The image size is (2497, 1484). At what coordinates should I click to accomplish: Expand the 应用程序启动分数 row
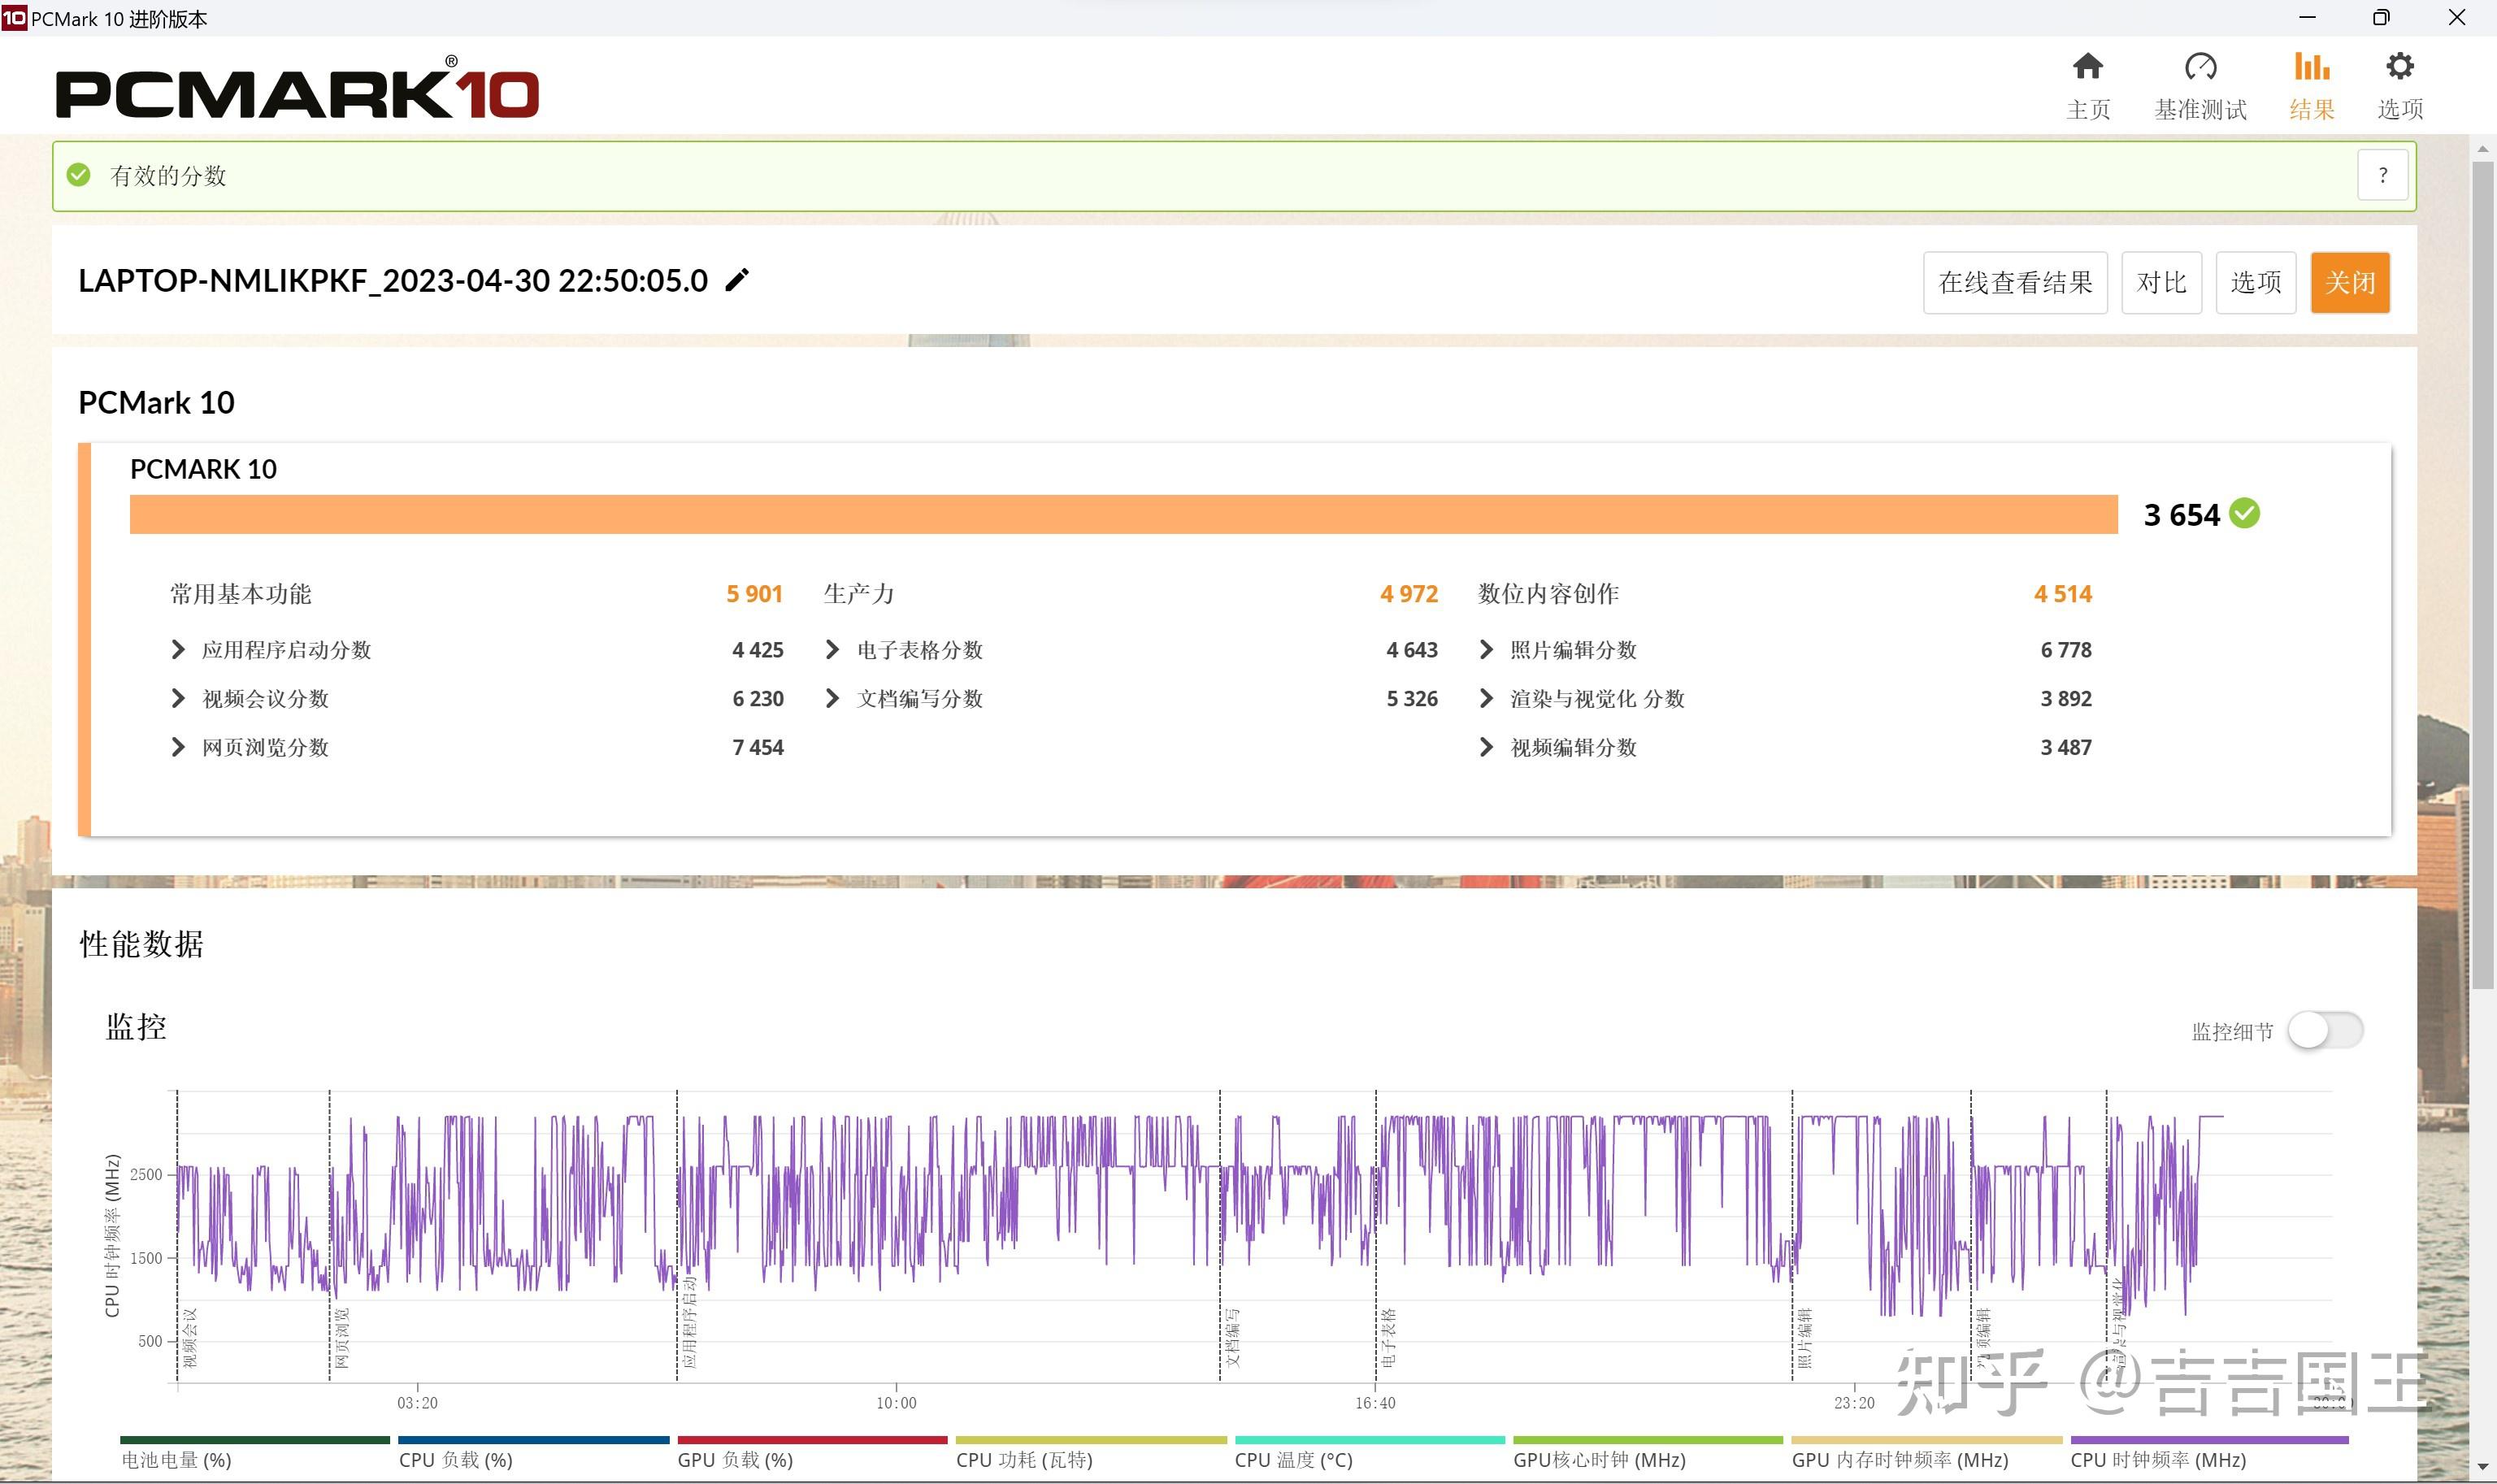coord(178,650)
